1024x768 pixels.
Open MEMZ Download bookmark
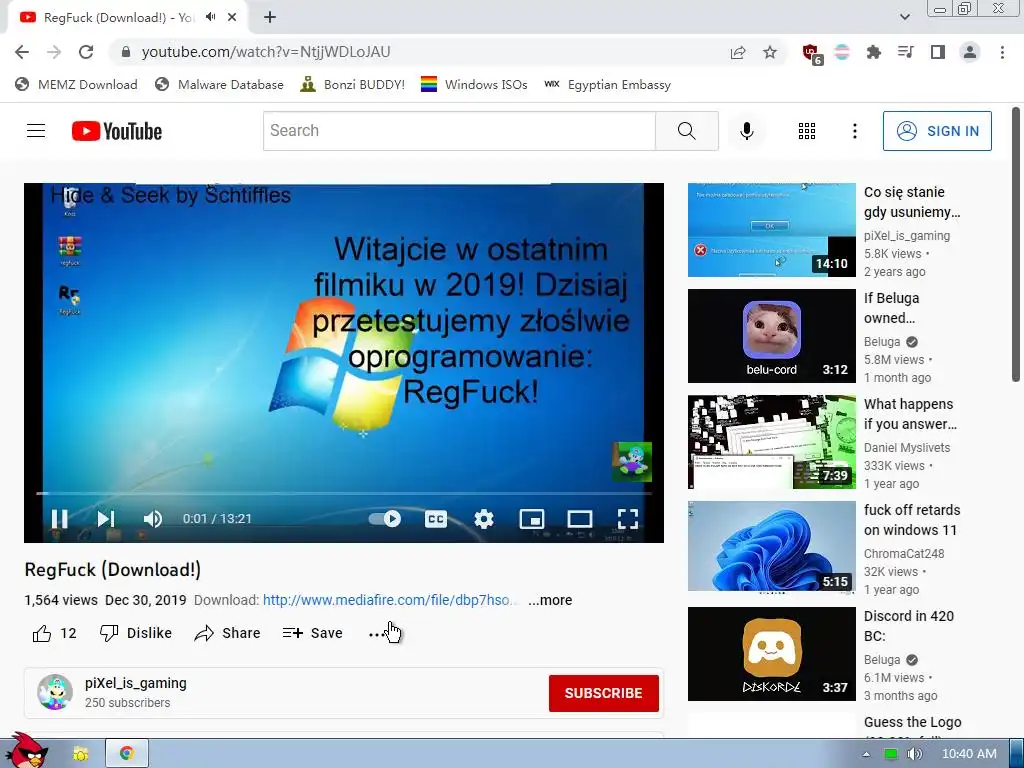[76, 84]
